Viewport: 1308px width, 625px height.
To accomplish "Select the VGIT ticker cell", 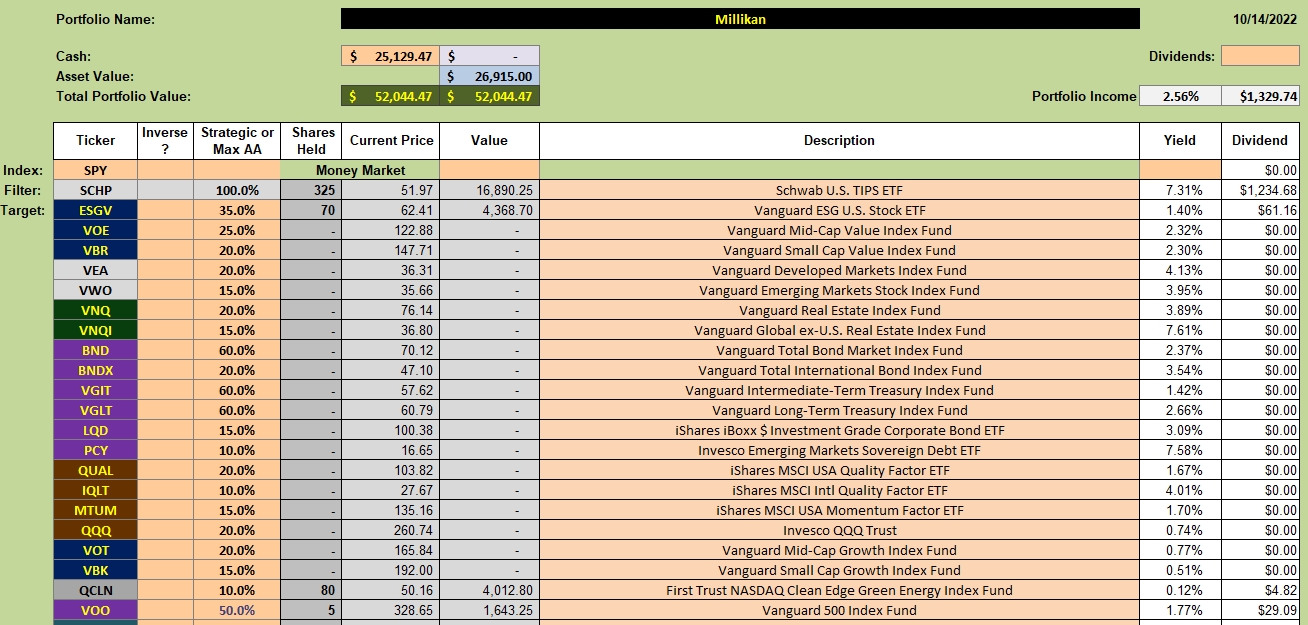I will [x=96, y=390].
